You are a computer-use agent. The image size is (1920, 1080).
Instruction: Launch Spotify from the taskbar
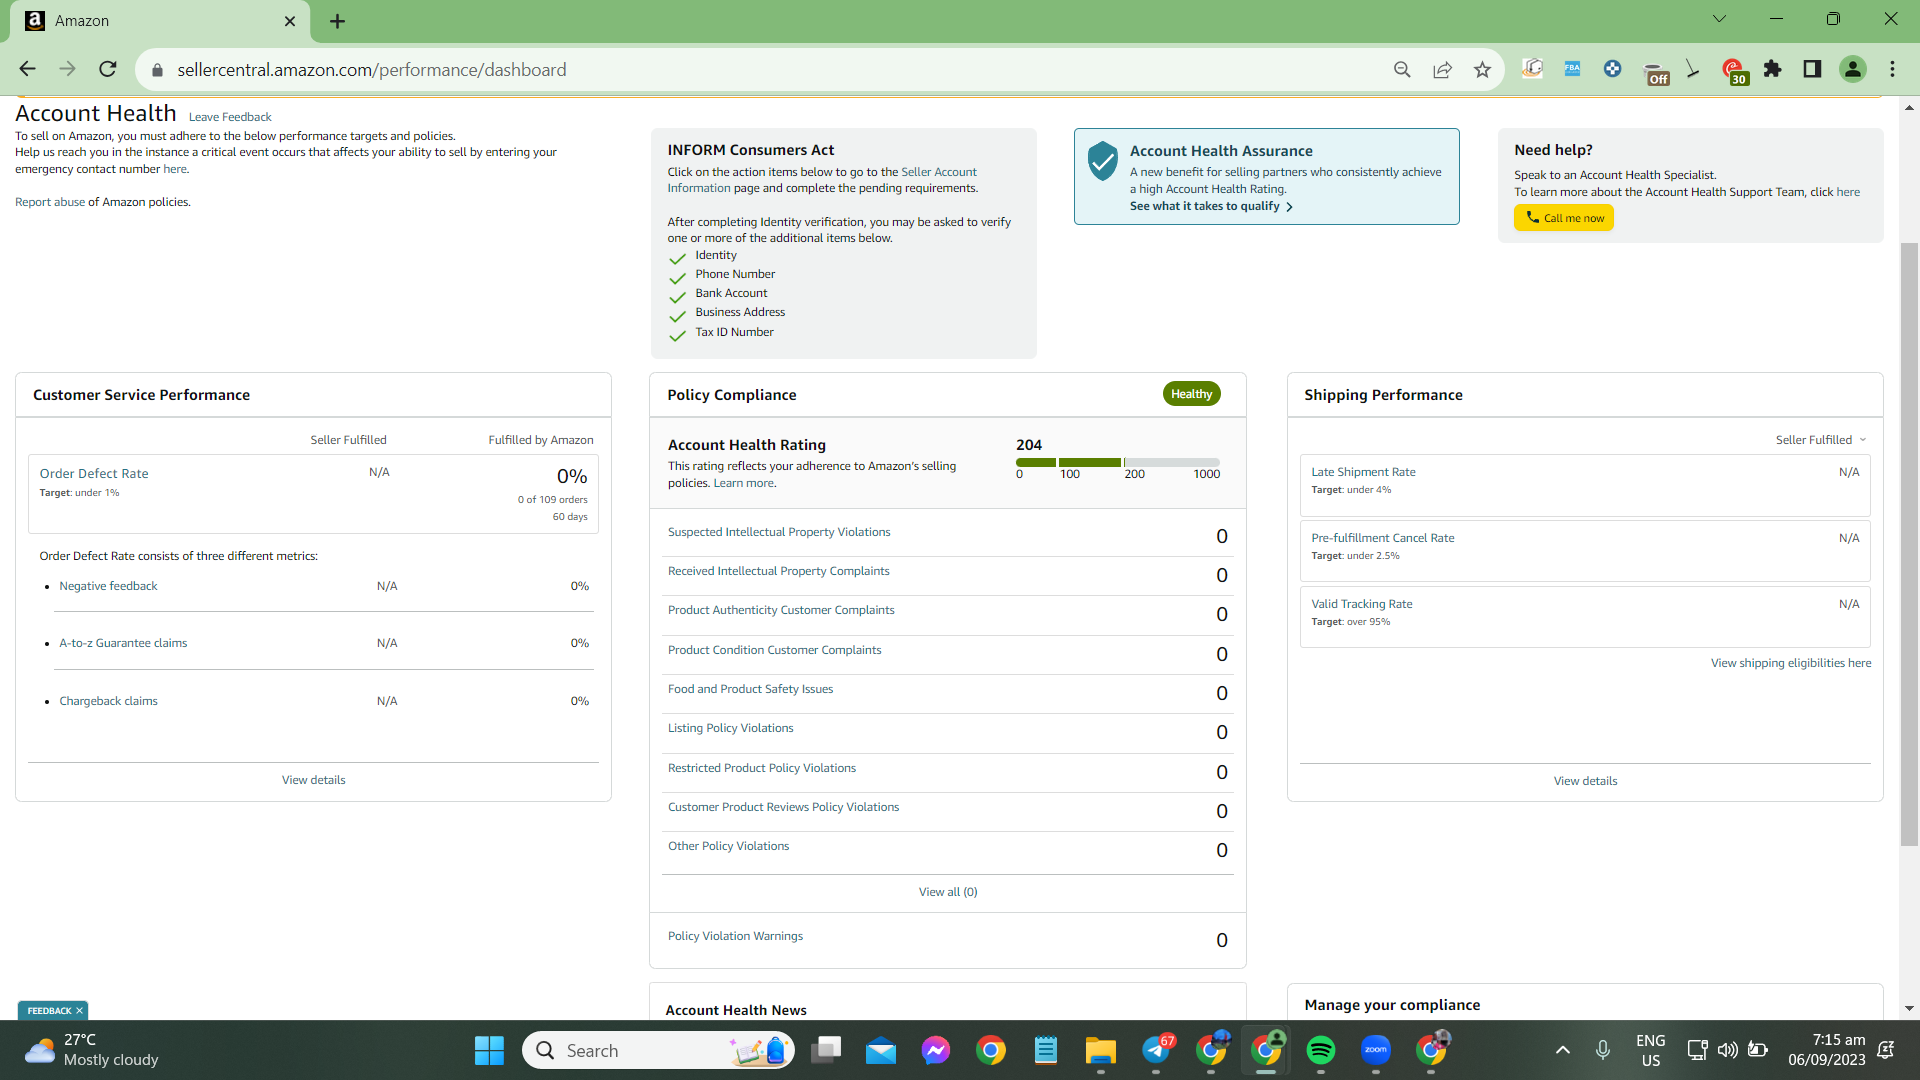[x=1321, y=1050]
